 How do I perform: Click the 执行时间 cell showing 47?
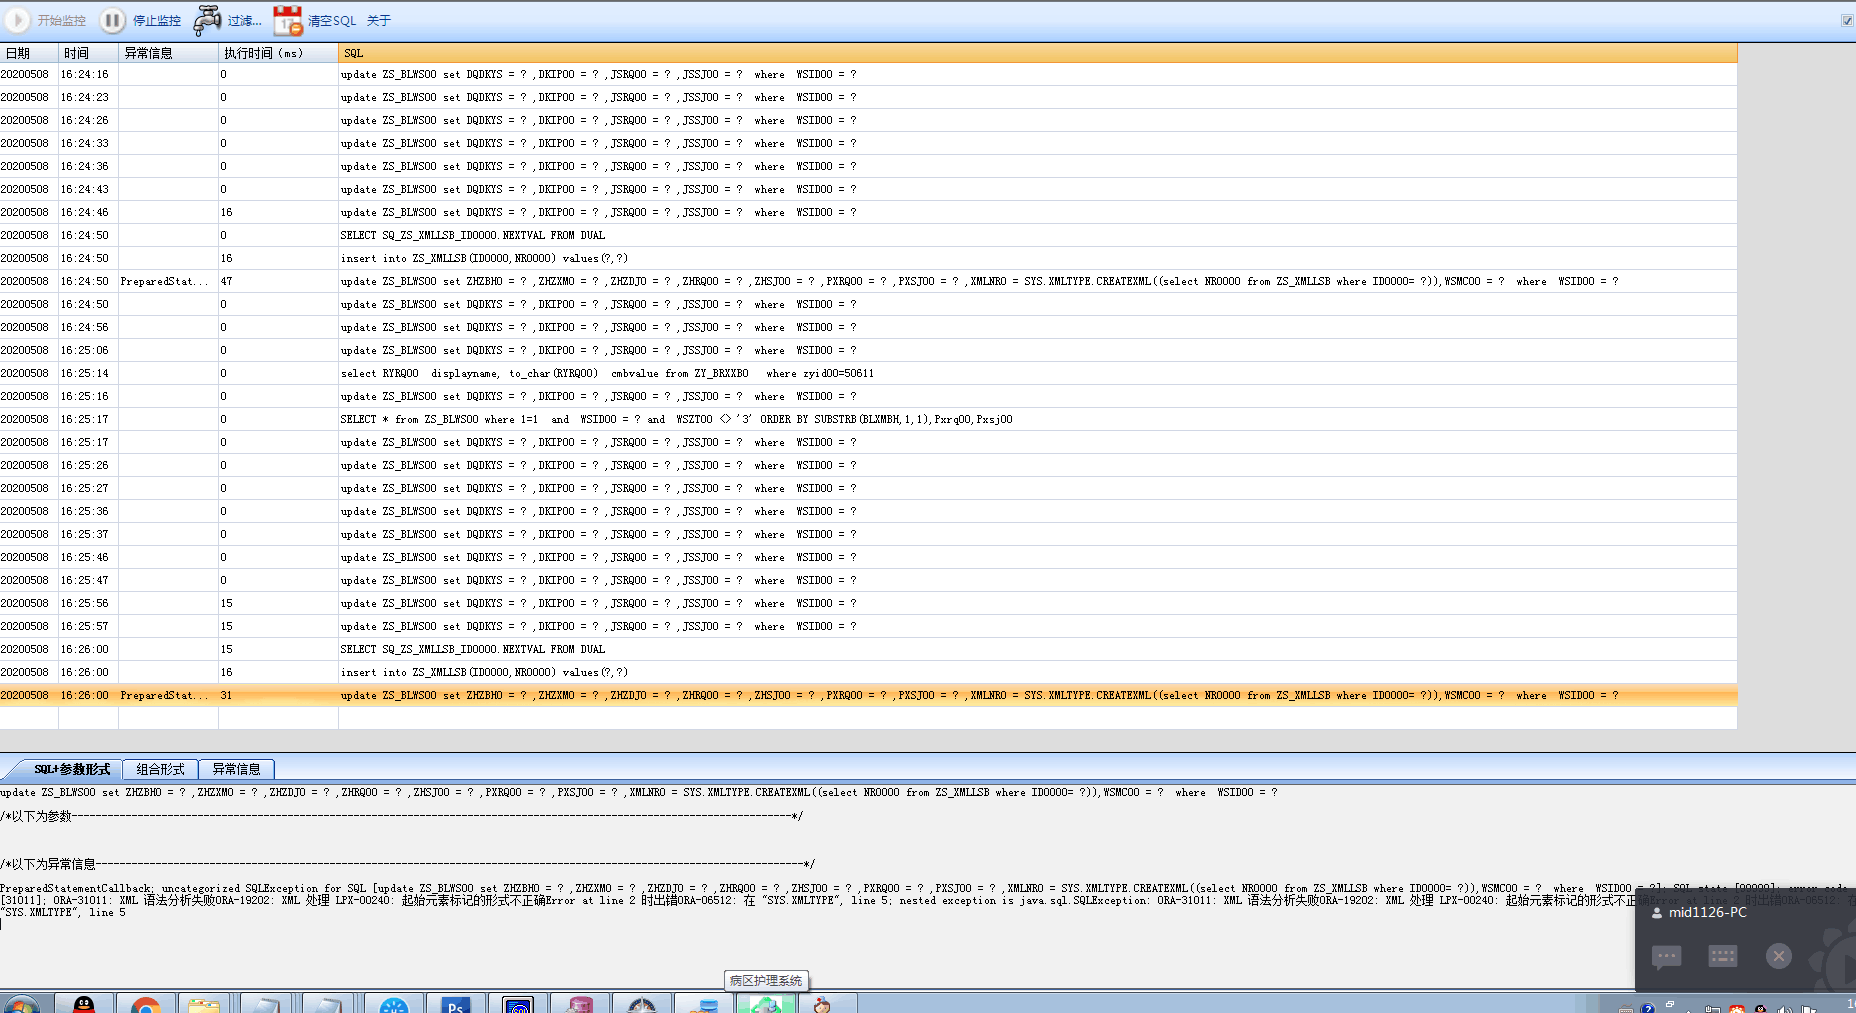point(278,281)
